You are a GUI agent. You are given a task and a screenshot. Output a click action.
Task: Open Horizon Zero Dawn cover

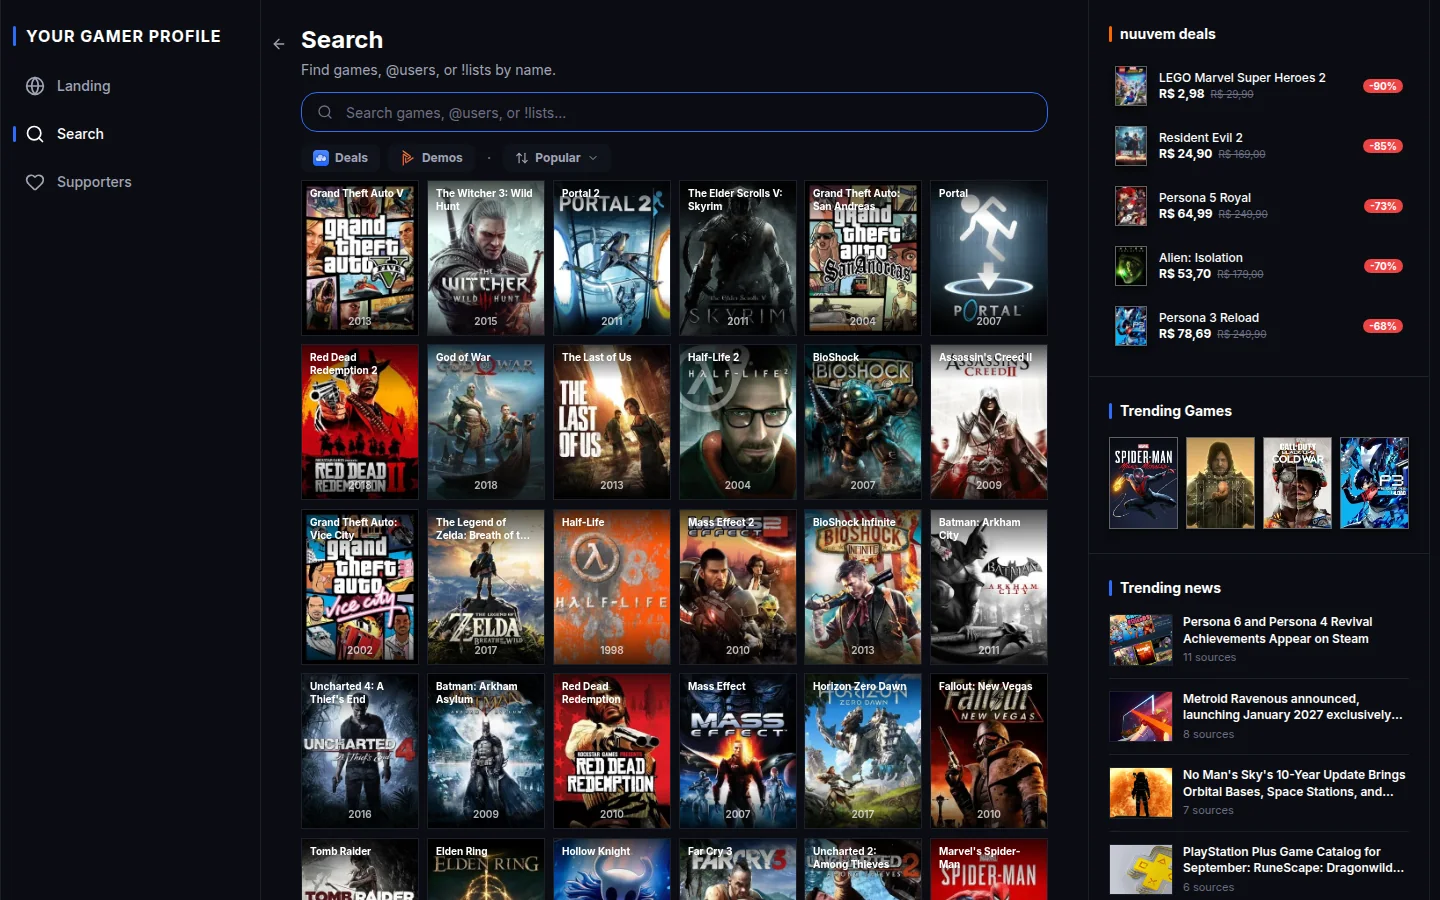[863, 751]
